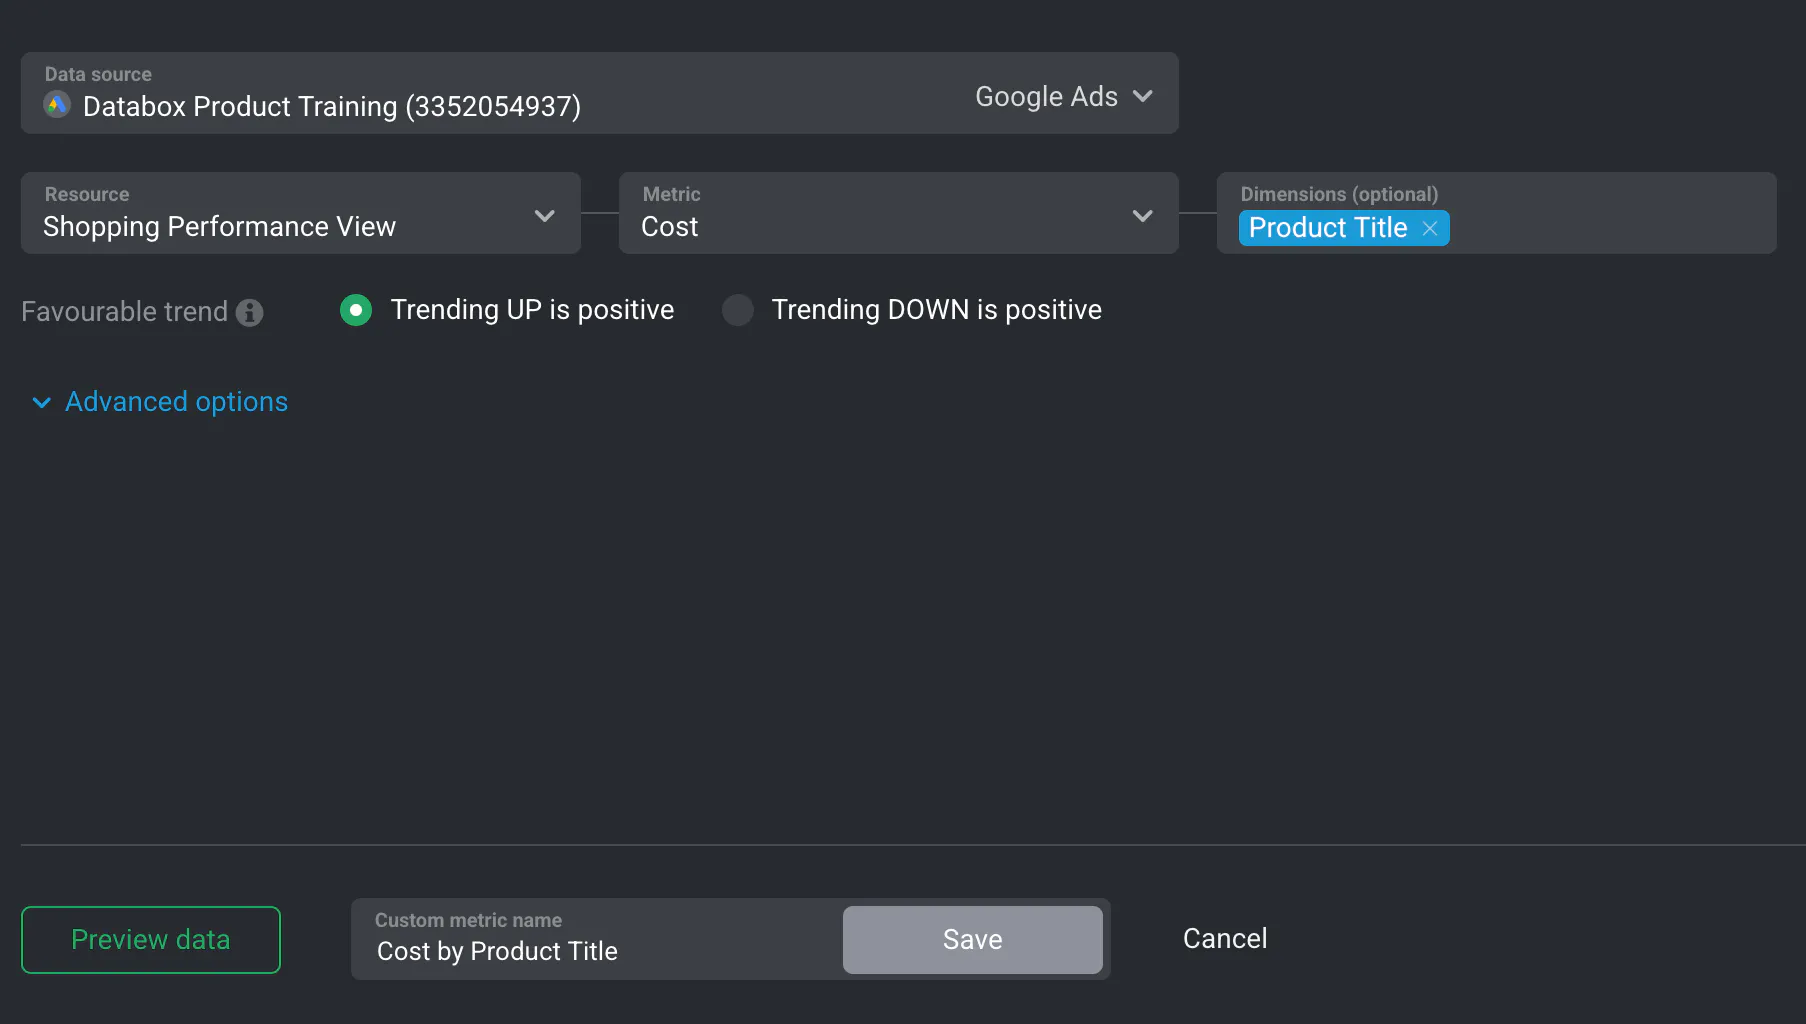Click the Google Ads source type label
The height and width of the screenshot is (1024, 1806).
pyautogui.click(x=1046, y=97)
